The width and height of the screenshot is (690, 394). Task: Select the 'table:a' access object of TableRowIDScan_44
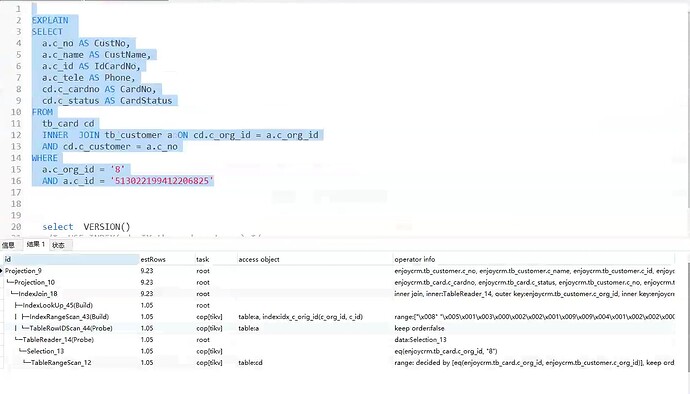[x=249, y=328]
